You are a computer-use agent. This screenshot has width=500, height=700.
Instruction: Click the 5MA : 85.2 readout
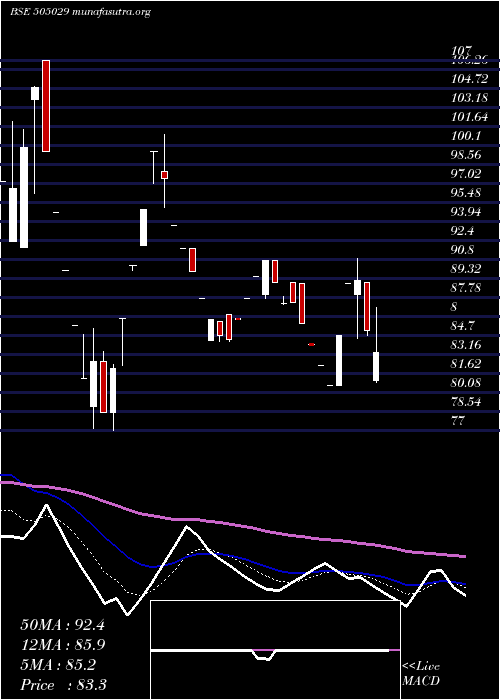click(58, 665)
